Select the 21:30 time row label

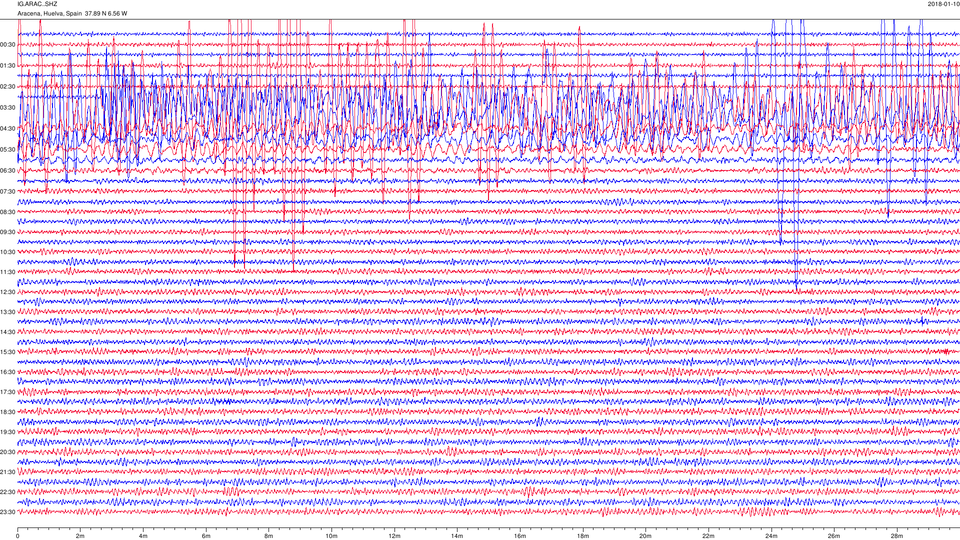(x=7, y=472)
